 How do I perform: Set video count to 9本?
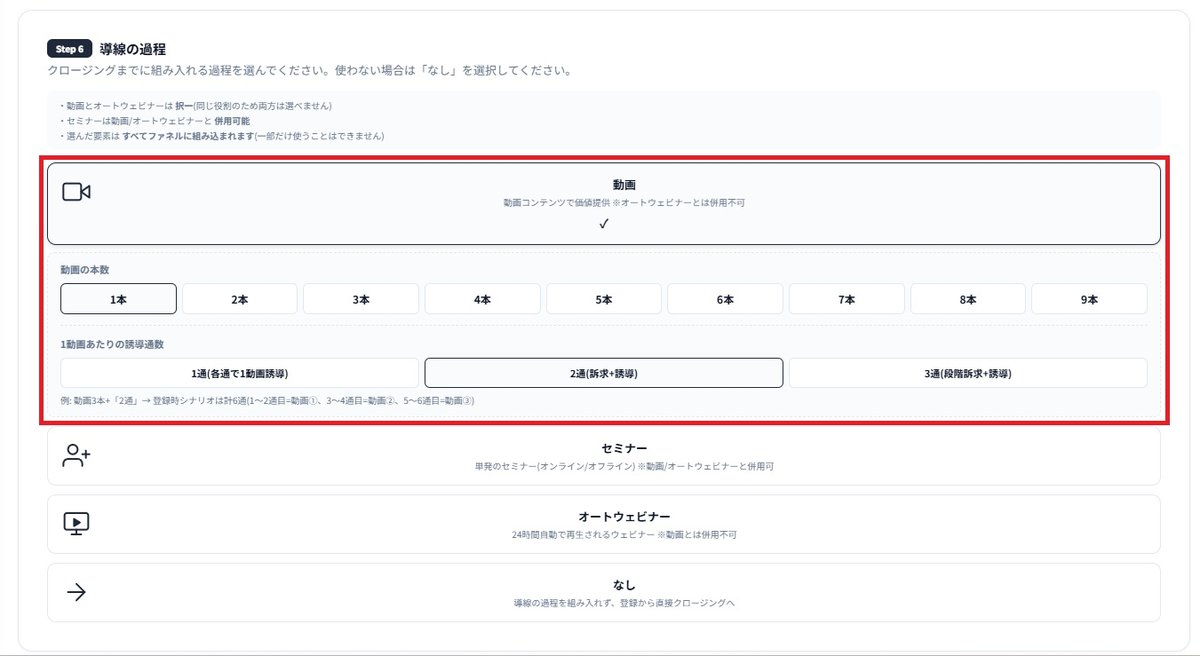tap(1089, 299)
